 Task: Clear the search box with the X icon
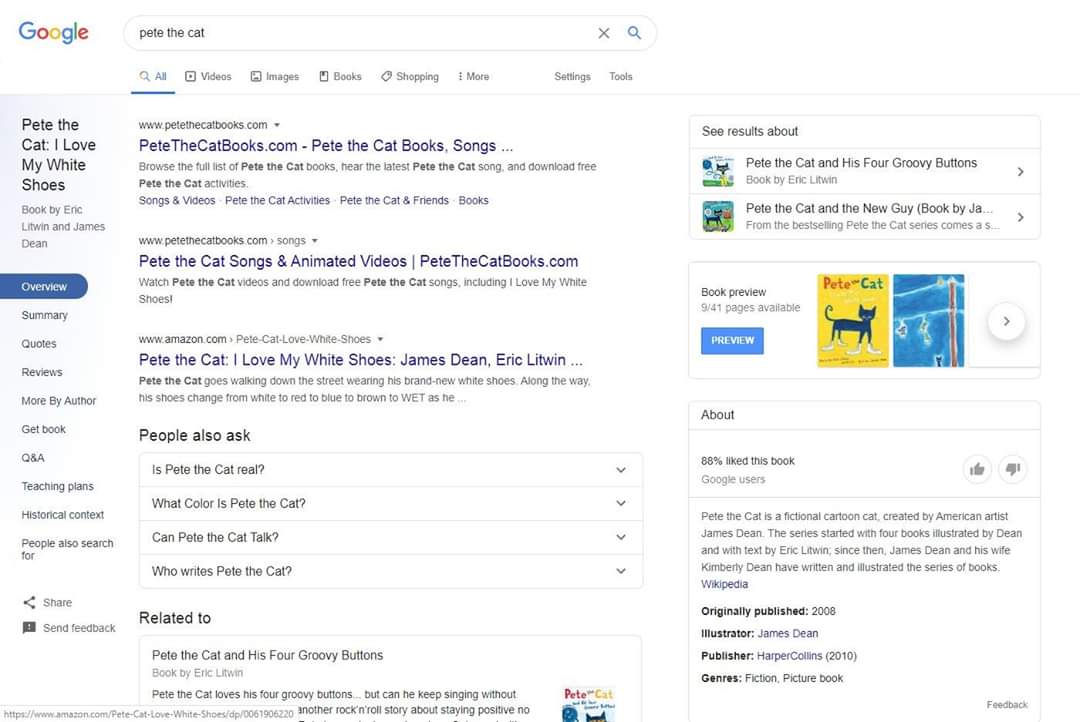604,33
